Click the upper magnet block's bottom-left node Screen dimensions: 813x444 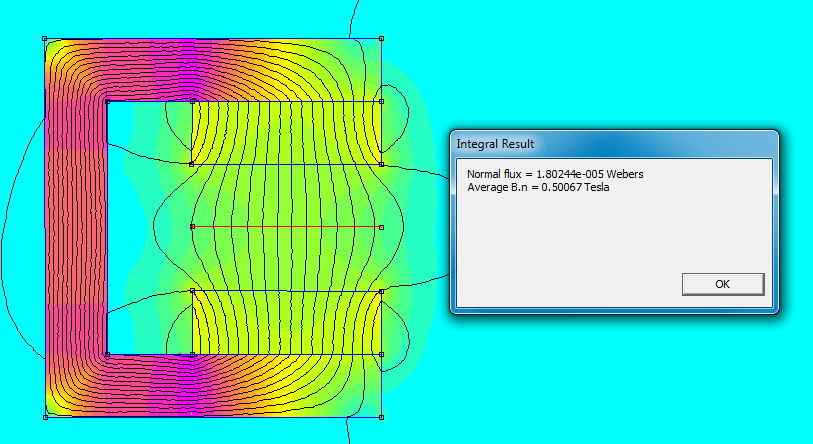coord(192,164)
